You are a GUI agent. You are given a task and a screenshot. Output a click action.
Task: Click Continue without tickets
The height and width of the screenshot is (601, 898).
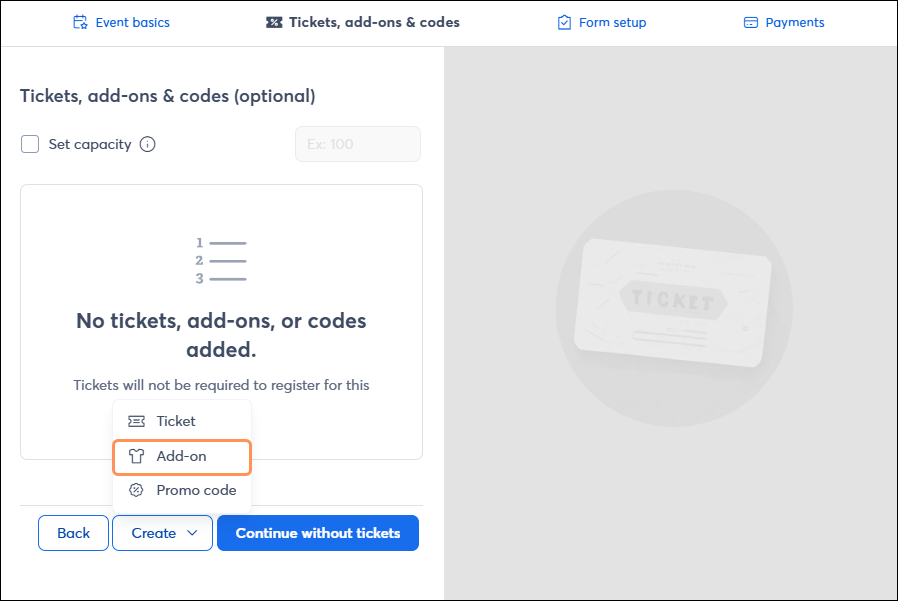(x=317, y=533)
